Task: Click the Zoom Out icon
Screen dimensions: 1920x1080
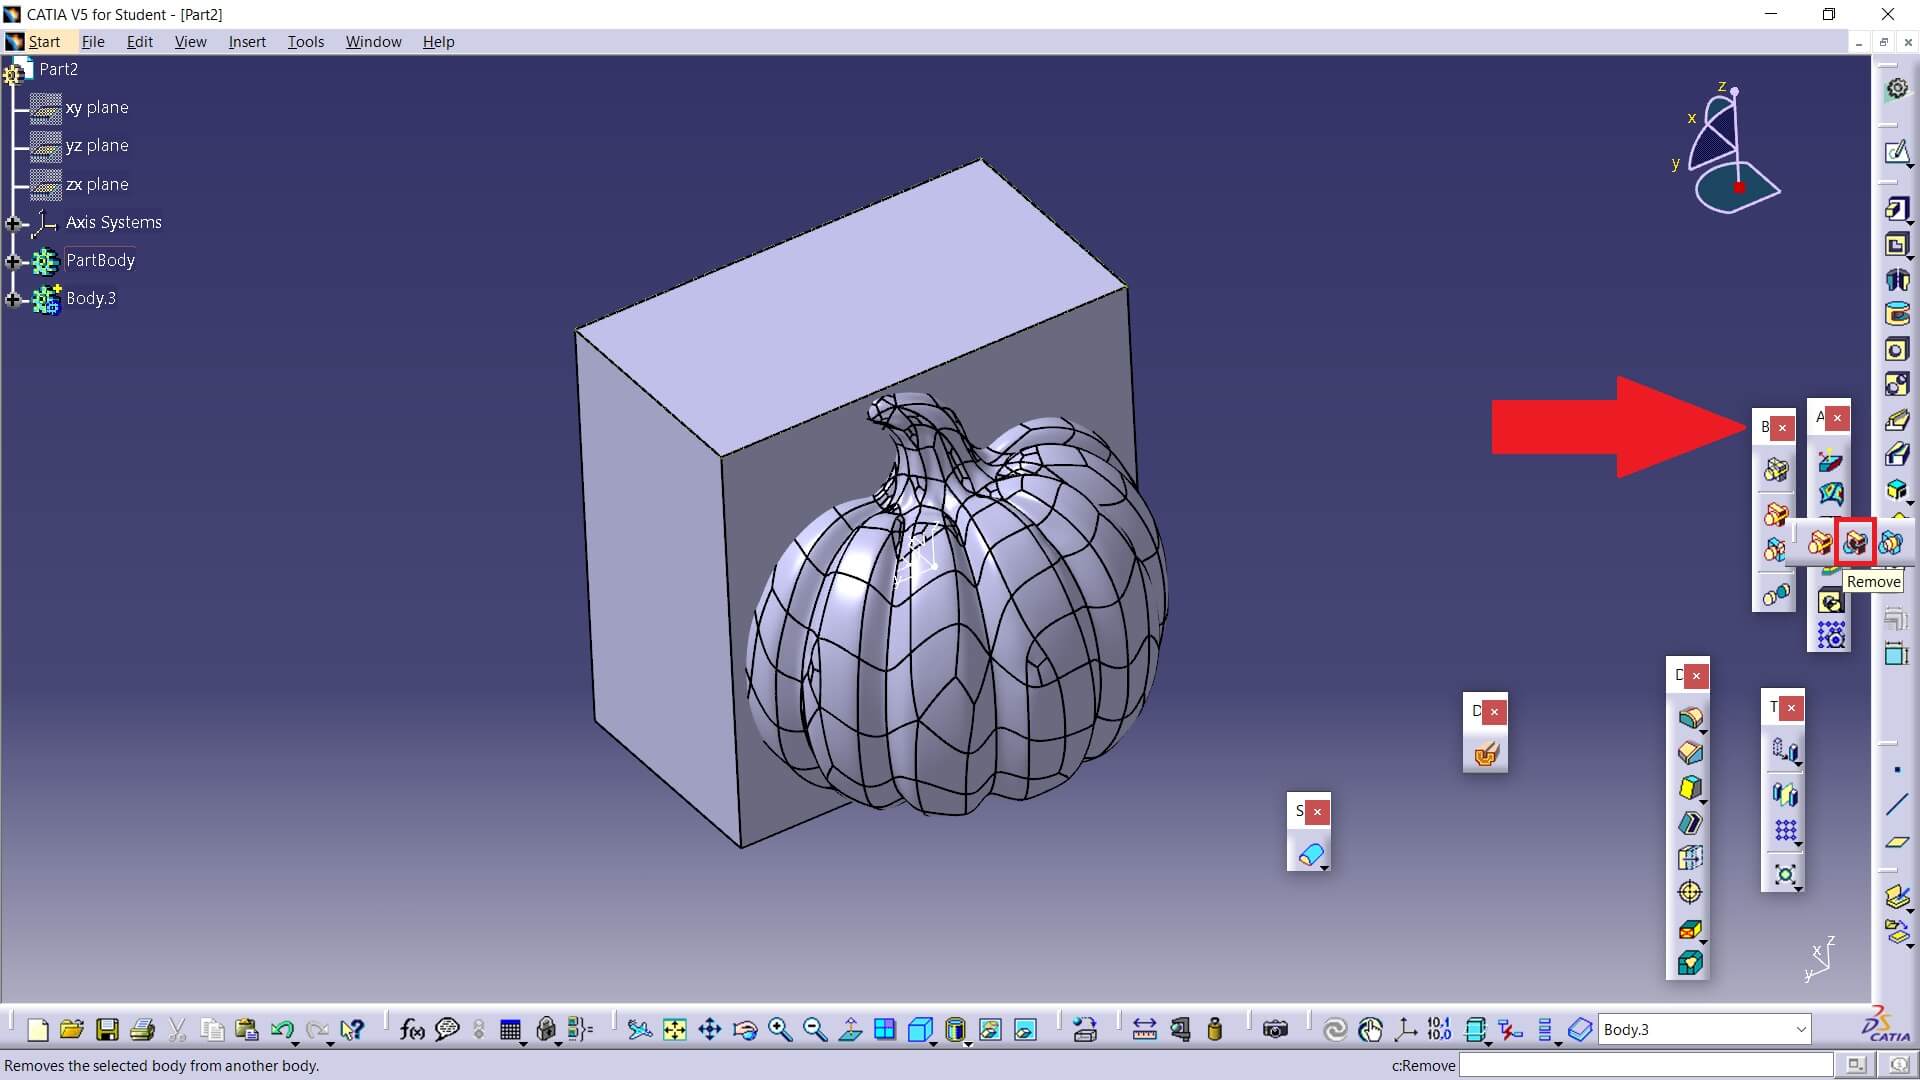Action: [815, 1029]
